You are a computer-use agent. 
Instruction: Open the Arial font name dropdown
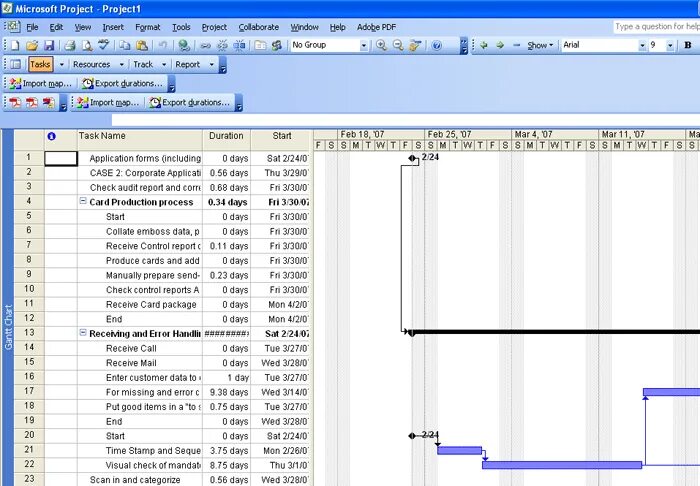pyautogui.click(x=642, y=46)
